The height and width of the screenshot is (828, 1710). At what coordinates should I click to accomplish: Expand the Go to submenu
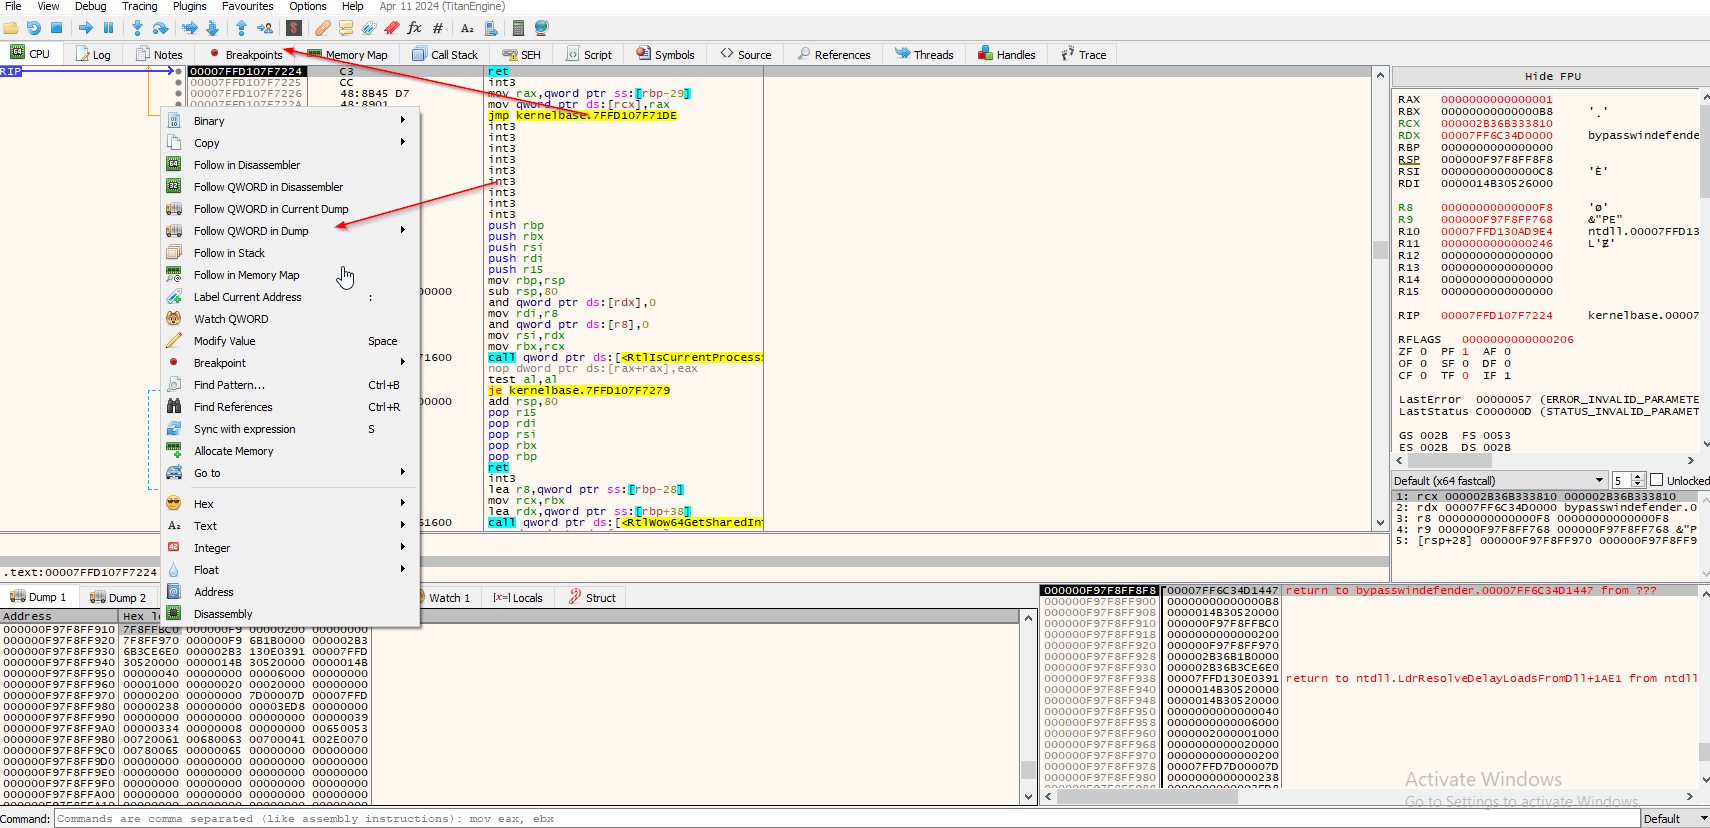(290, 473)
